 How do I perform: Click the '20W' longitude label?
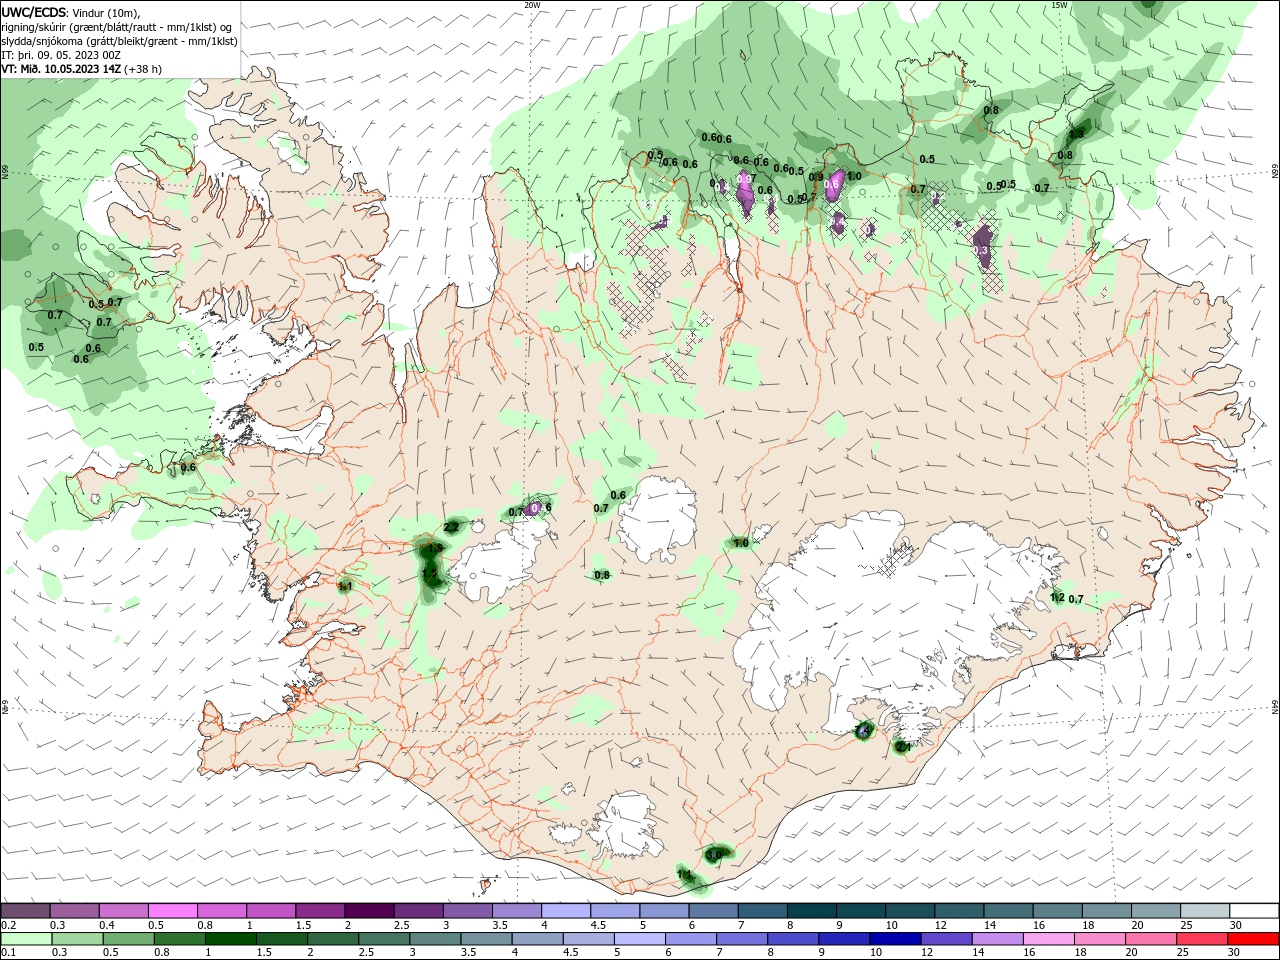pos(532,5)
